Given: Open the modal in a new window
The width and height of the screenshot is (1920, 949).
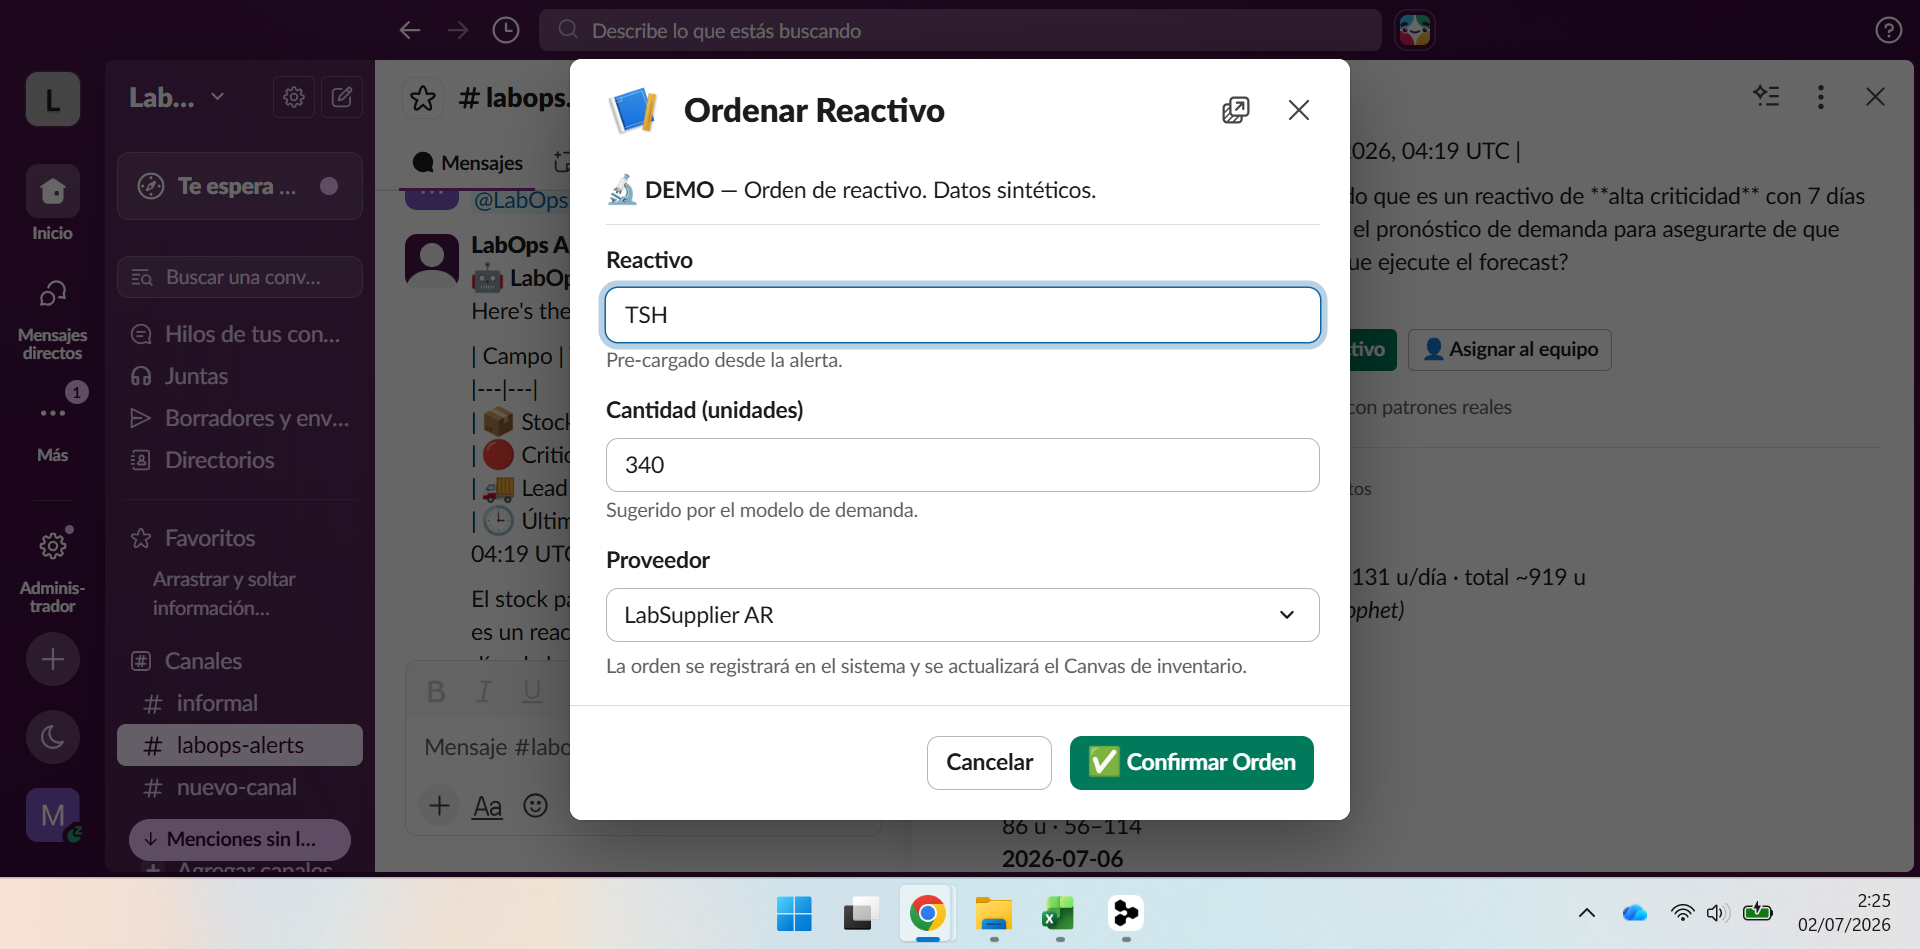Looking at the screenshot, I should point(1236,110).
